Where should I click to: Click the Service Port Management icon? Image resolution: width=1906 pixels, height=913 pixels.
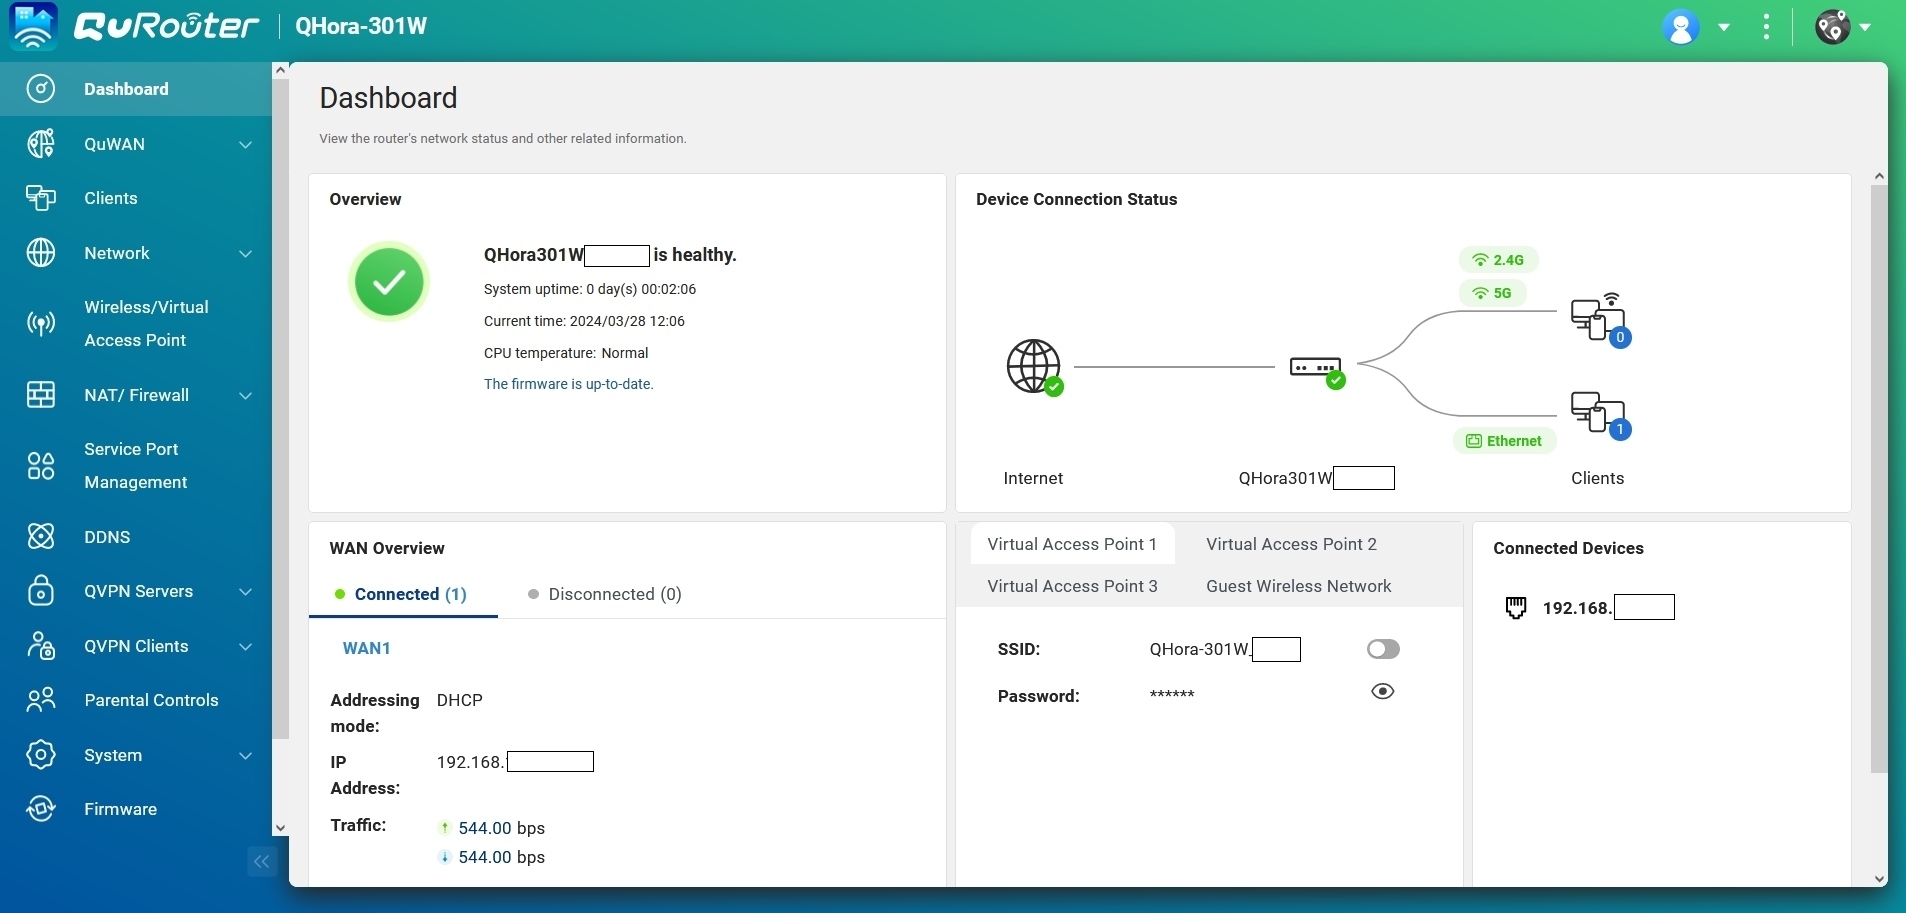[41, 466]
